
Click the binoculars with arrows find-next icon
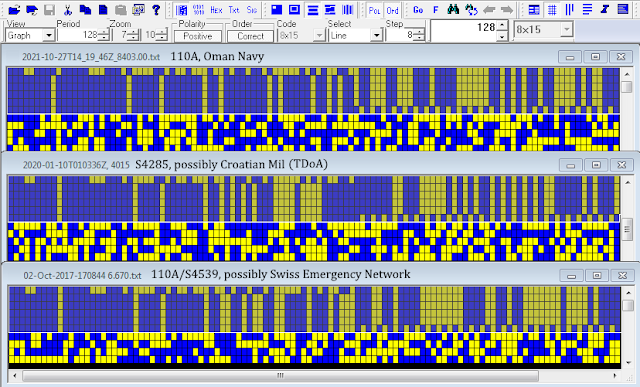[x=471, y=10]
